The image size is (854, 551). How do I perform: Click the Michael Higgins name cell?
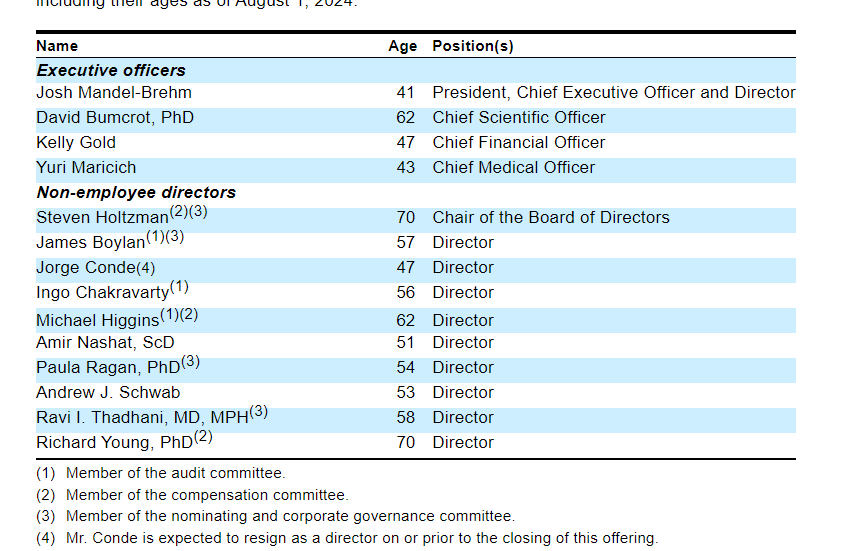tap(97, 321)
